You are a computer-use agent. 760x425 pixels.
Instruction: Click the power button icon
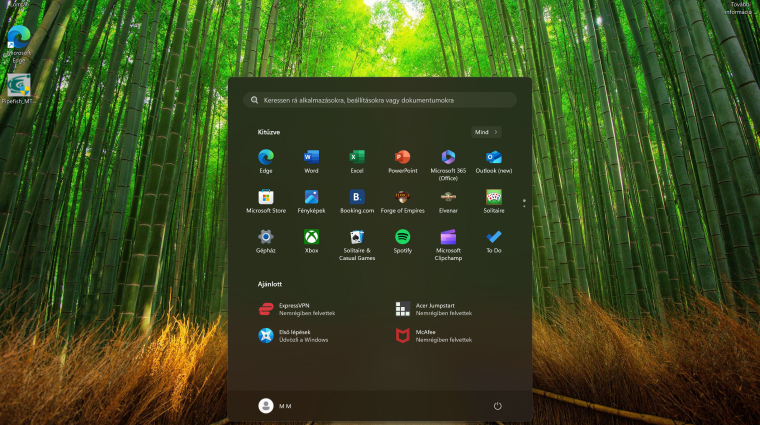[x=497, y=406]
